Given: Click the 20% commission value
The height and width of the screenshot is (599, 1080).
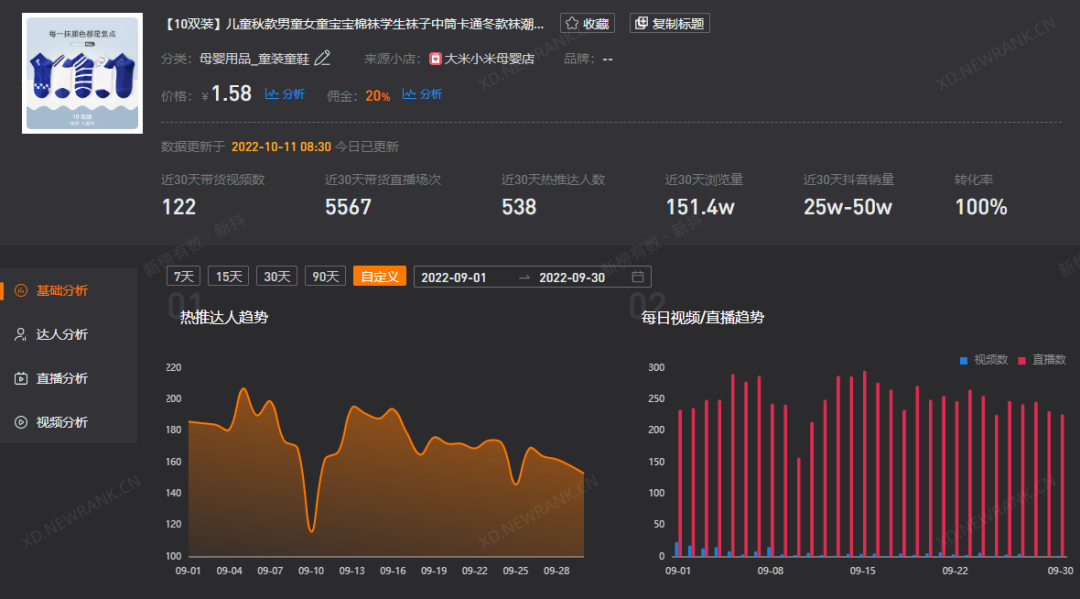Looking at the screenshot, I should [x=377, y=96].
